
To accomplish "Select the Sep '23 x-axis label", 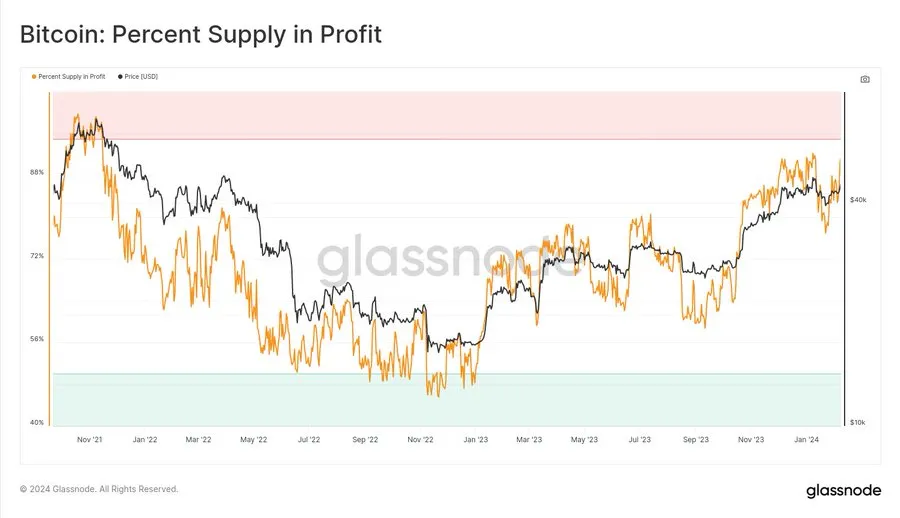I will 695,439.
